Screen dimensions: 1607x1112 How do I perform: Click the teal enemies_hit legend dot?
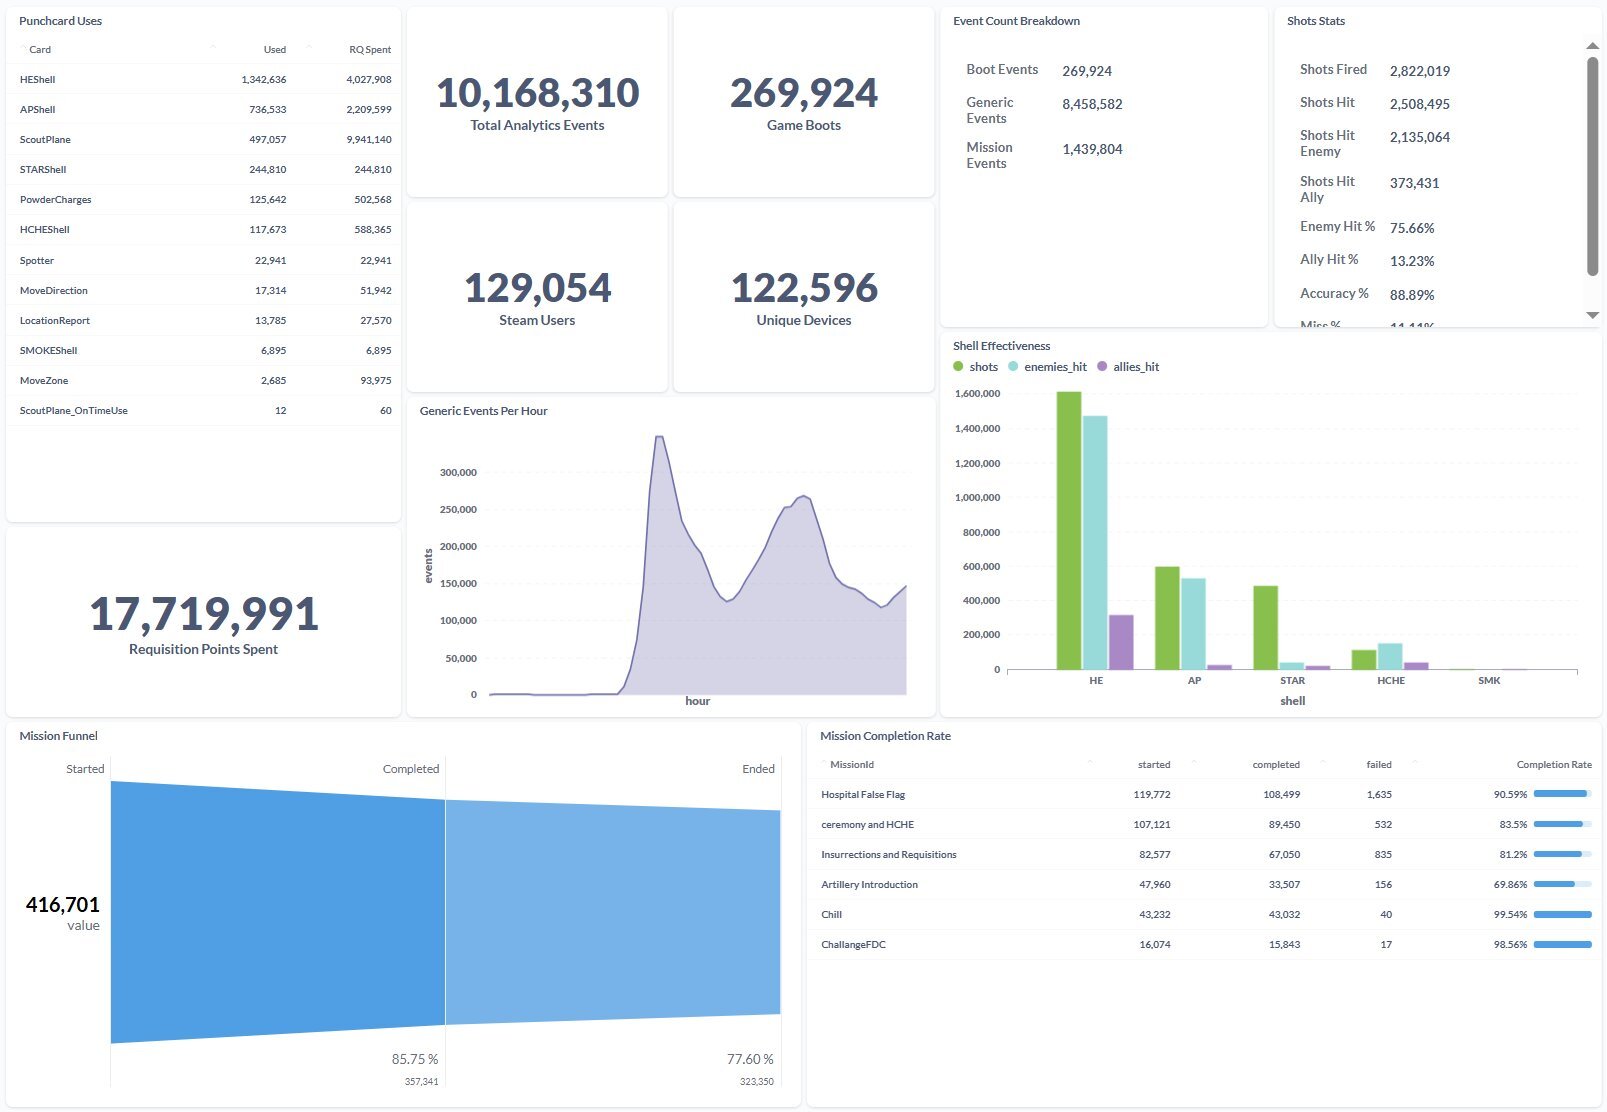1013,367
